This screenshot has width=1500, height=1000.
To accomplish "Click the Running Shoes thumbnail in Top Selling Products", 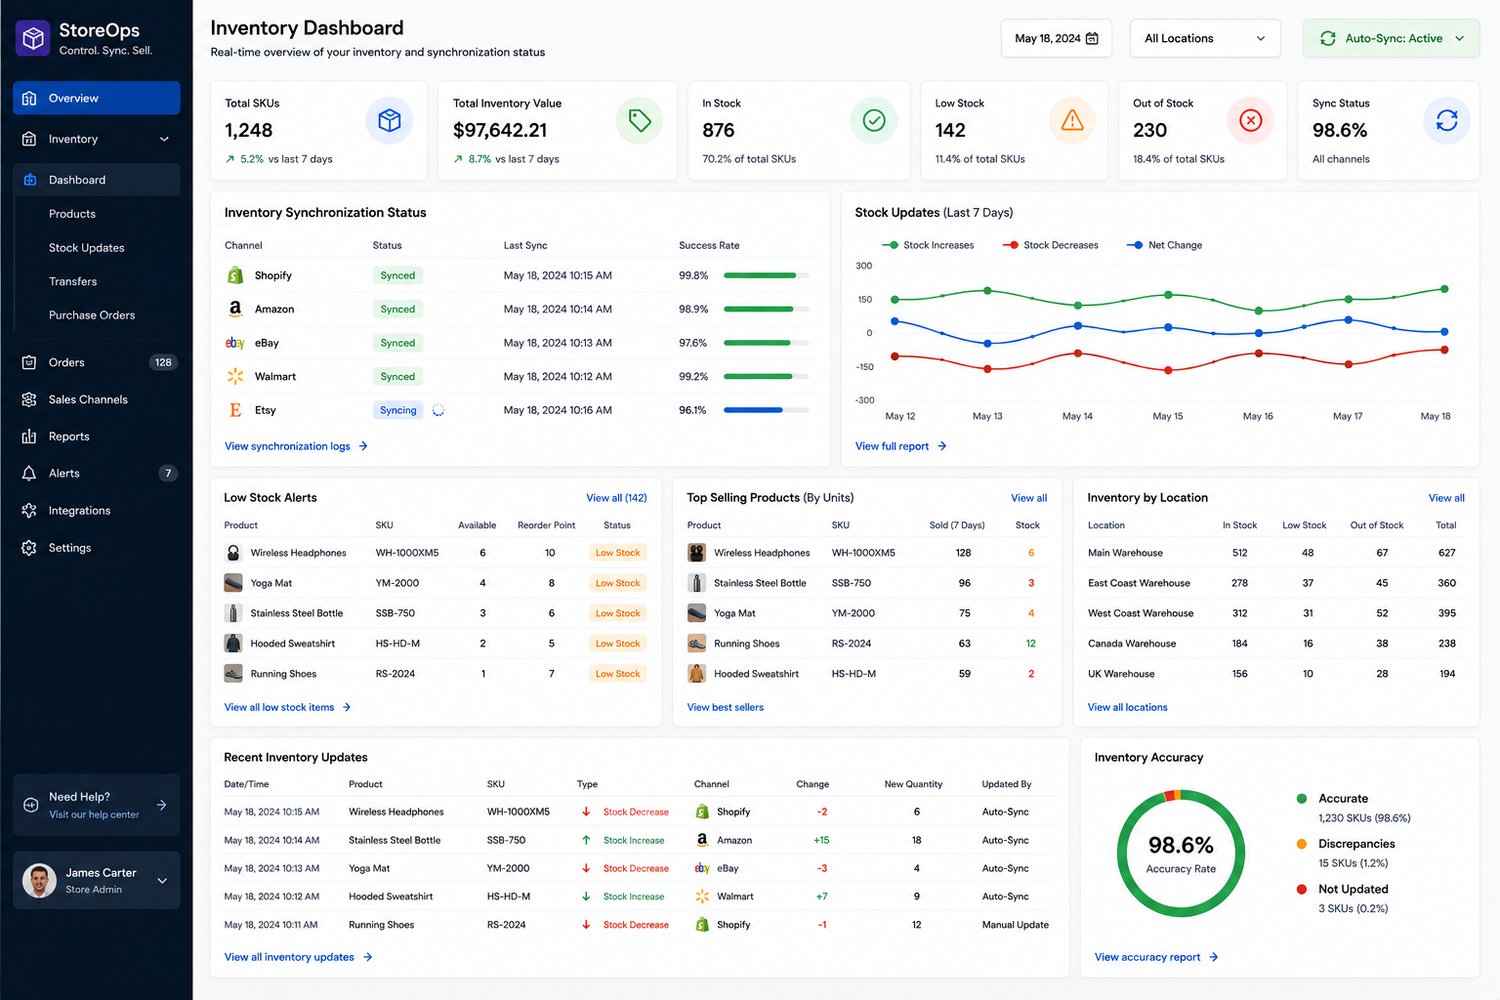I will pyautogui.click(x=697, y=644).
